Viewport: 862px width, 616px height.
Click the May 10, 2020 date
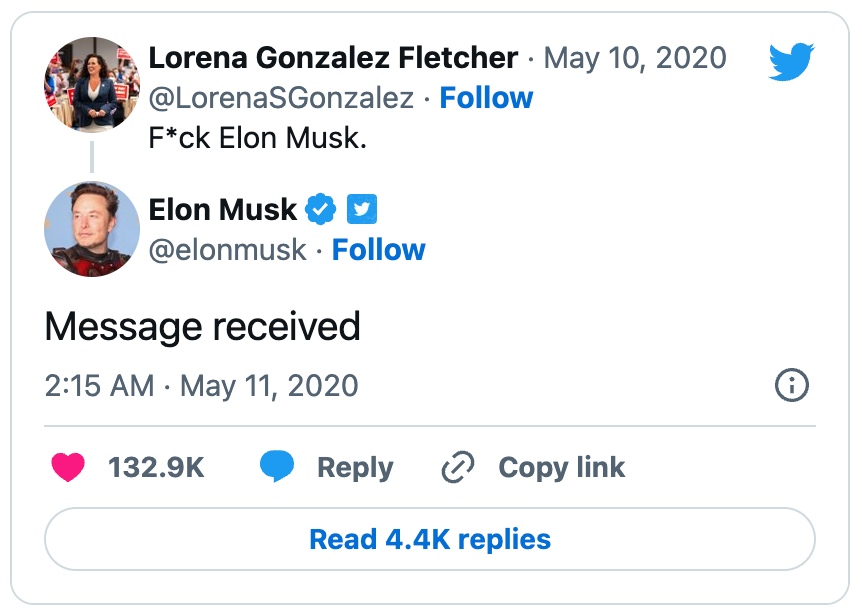click(x=634, y=58)
